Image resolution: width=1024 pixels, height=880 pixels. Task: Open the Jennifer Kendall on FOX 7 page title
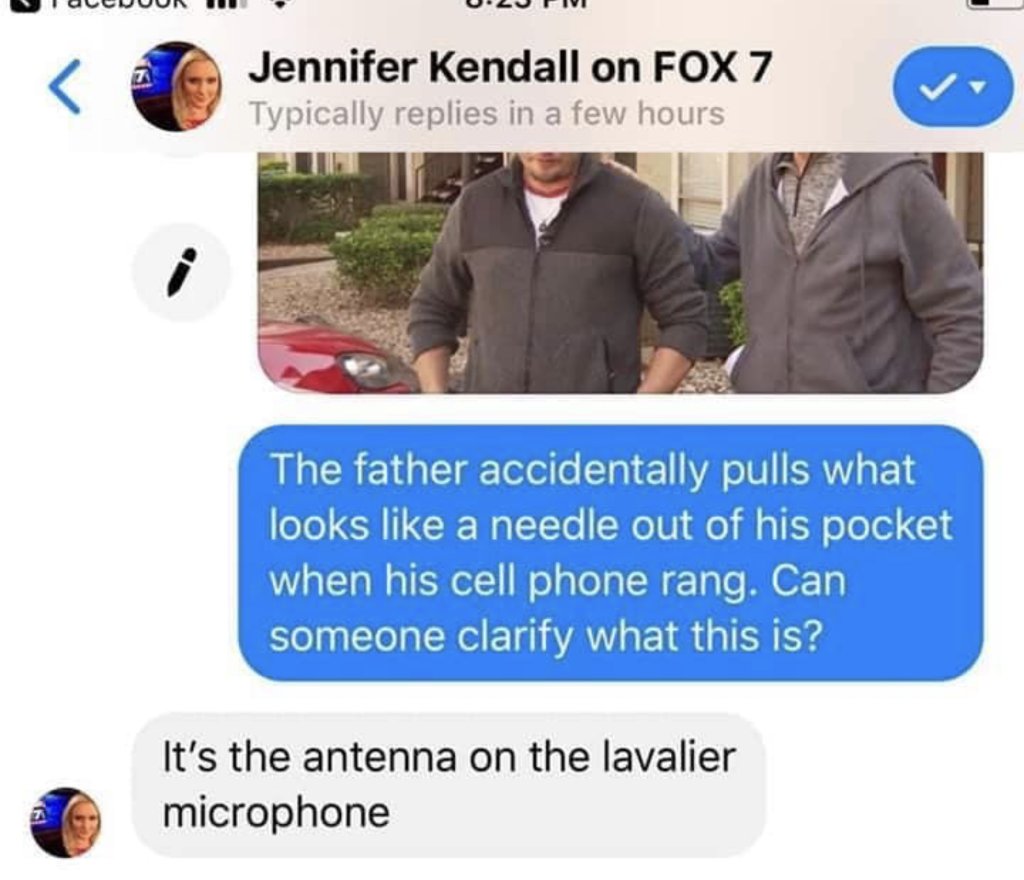point(509,67)
